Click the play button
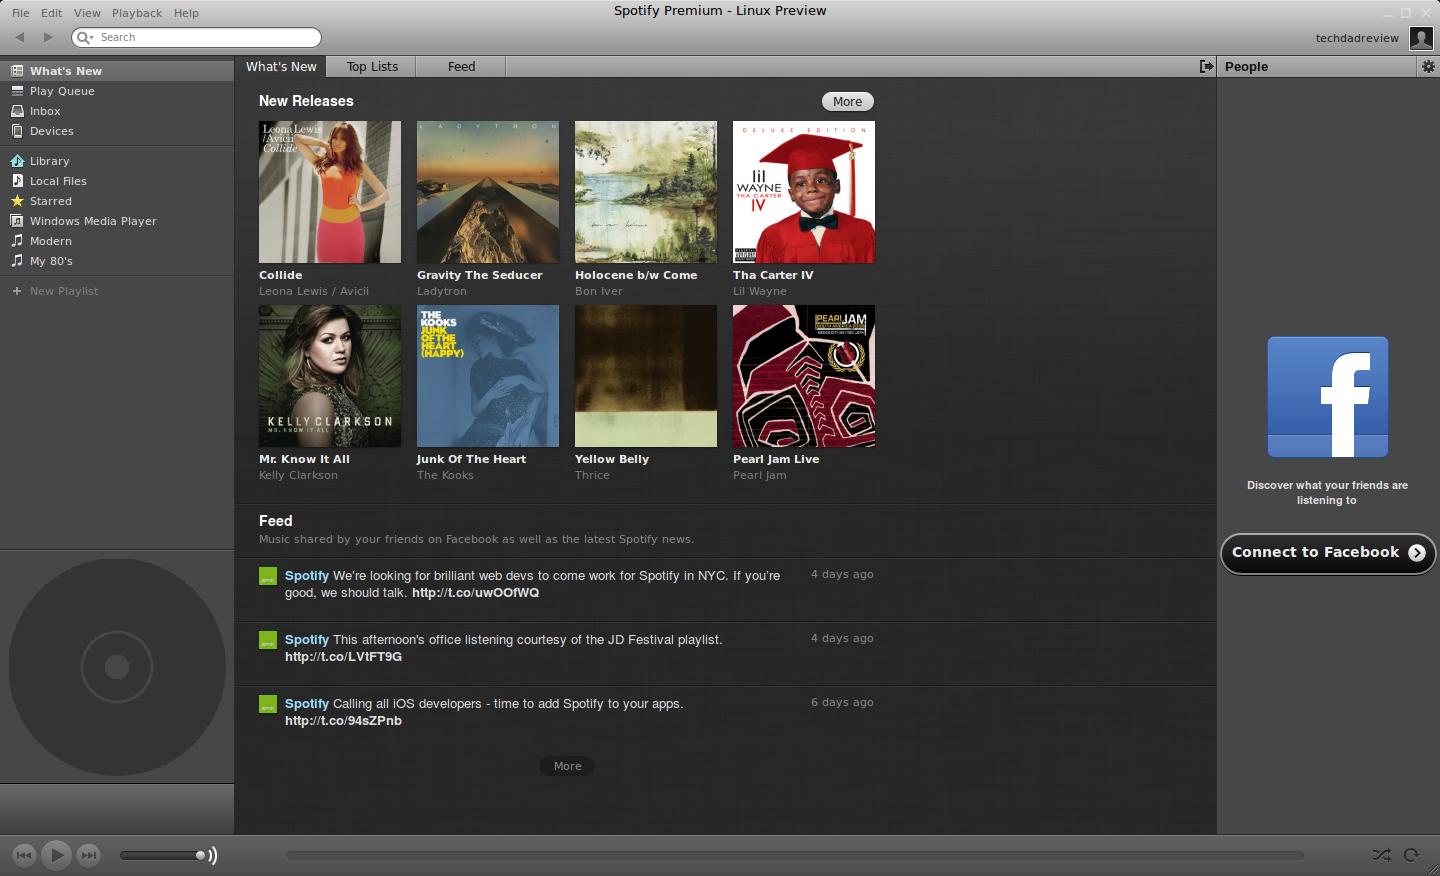1440x876 pixels. click(x=57, y=855)
